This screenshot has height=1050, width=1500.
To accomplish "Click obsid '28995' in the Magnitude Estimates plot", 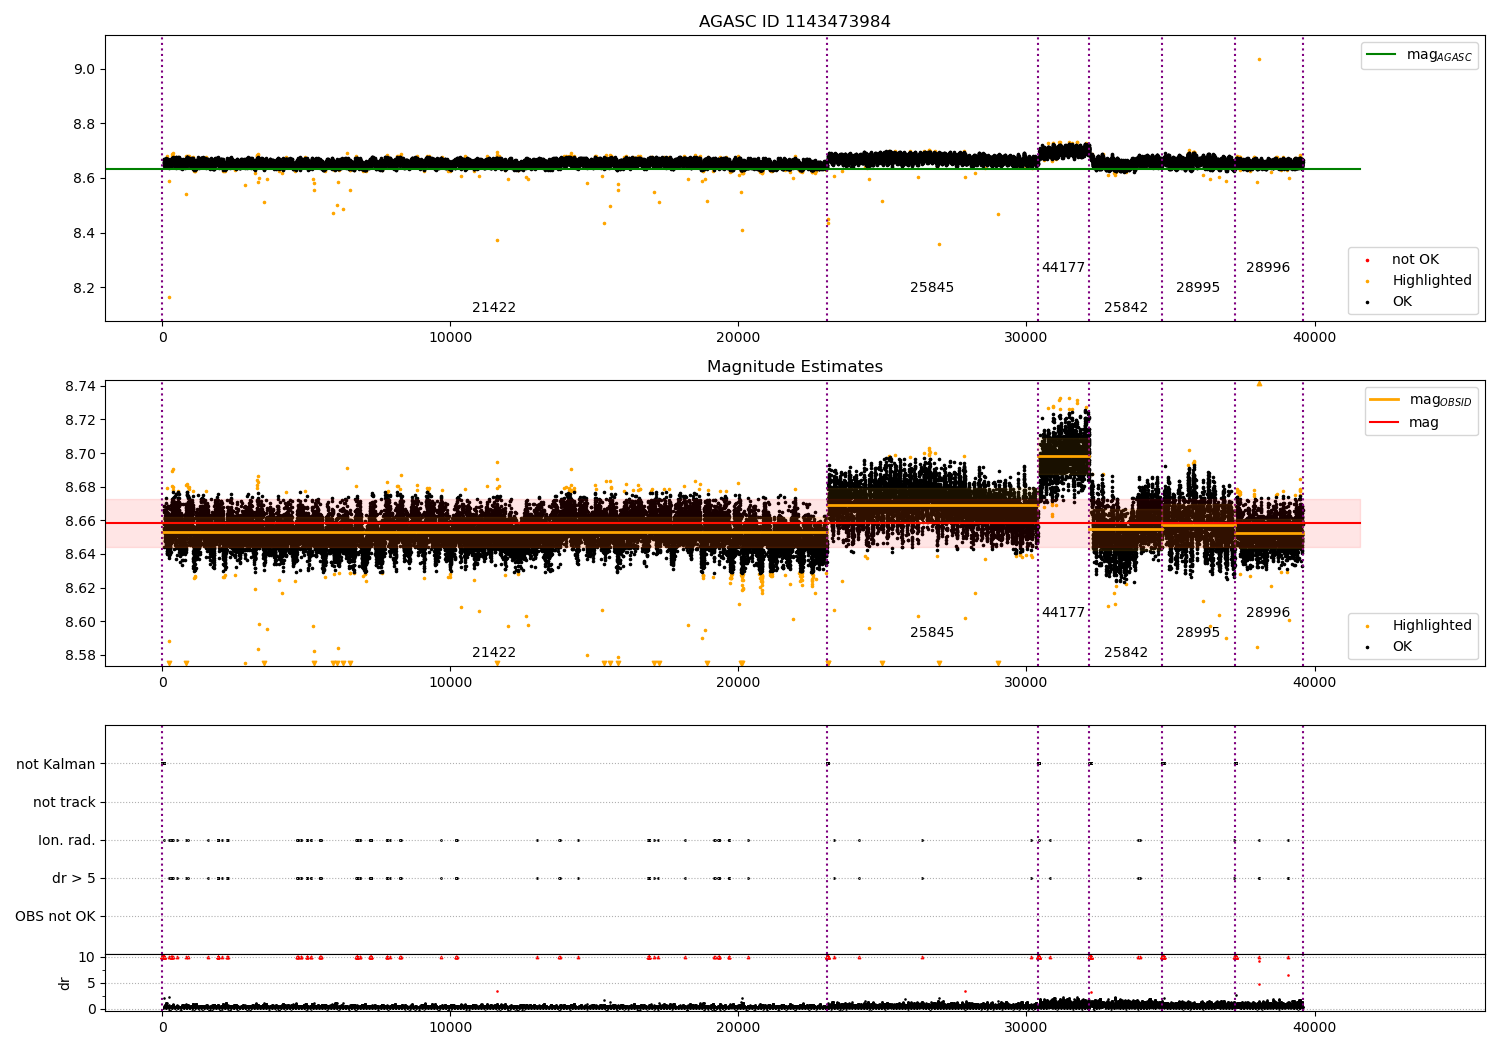I will point(1198,633).
